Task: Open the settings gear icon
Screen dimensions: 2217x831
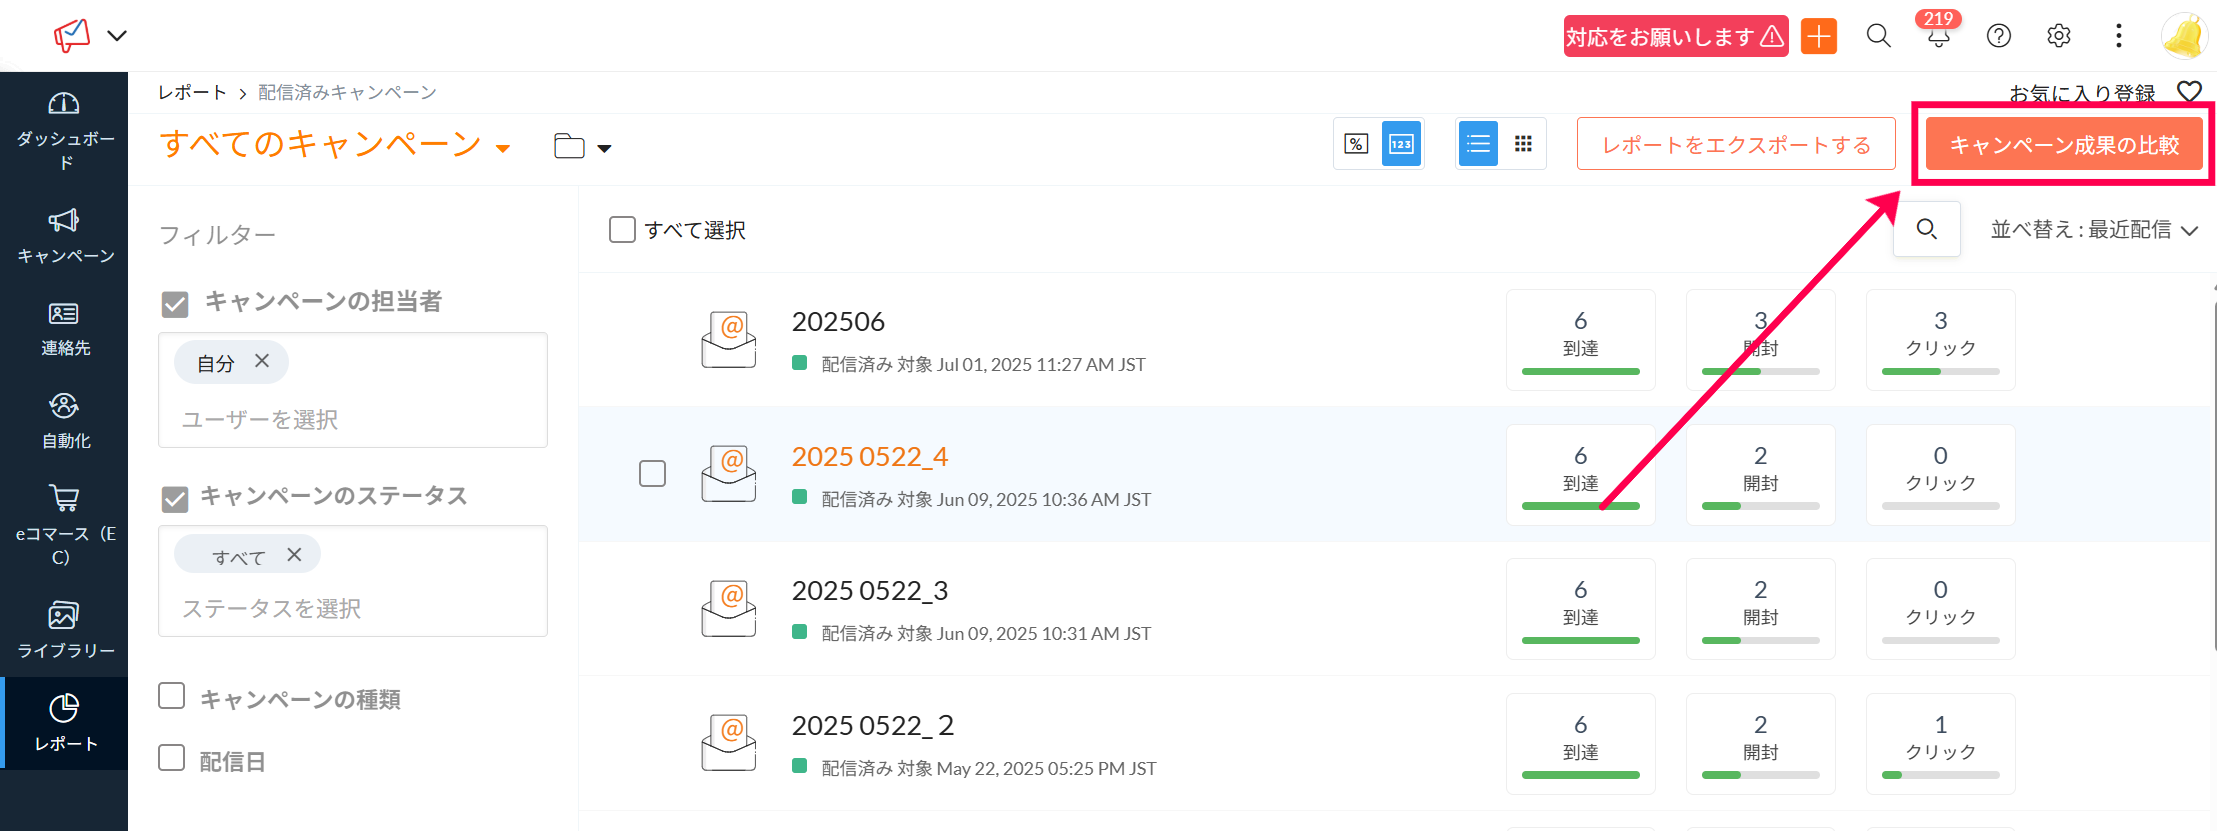Action: (2058, 36)
